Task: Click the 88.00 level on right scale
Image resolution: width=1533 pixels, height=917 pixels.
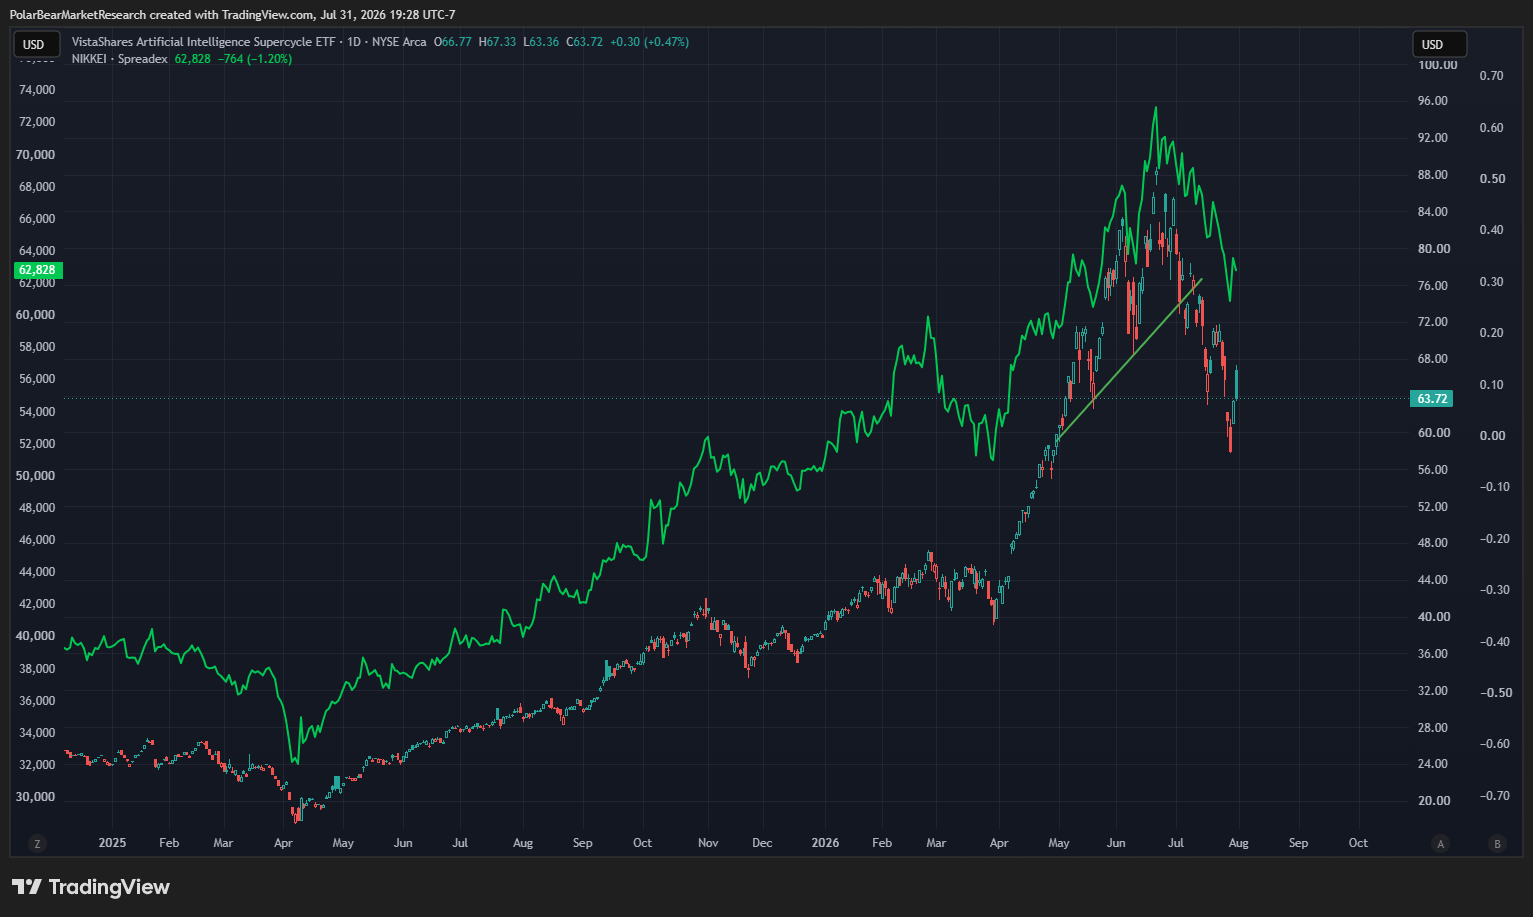Action: tap(1433, 175)
